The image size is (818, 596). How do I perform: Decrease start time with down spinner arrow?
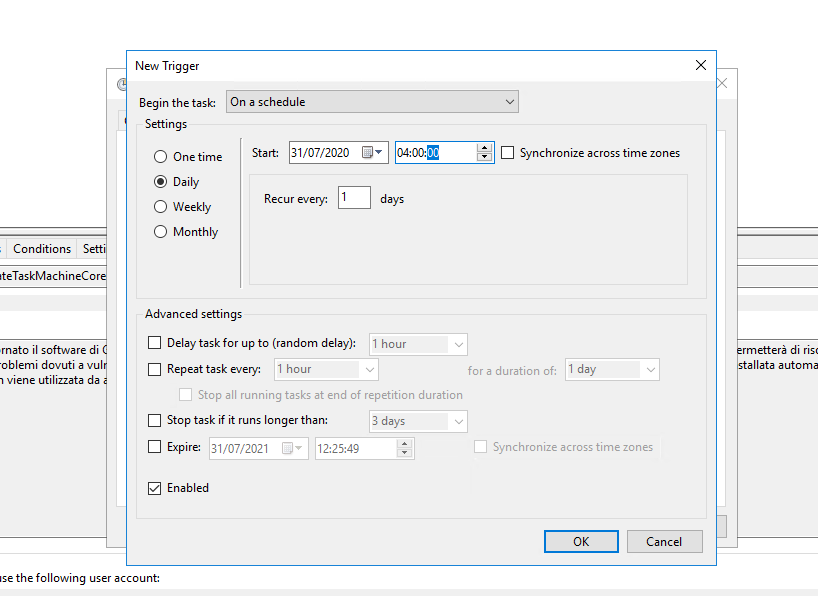coord(485,158)
